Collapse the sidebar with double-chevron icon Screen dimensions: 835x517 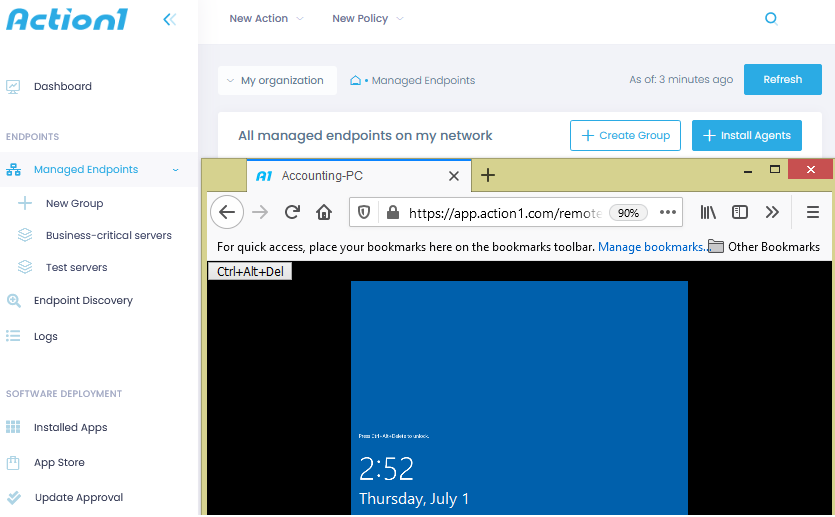[169, 20]
